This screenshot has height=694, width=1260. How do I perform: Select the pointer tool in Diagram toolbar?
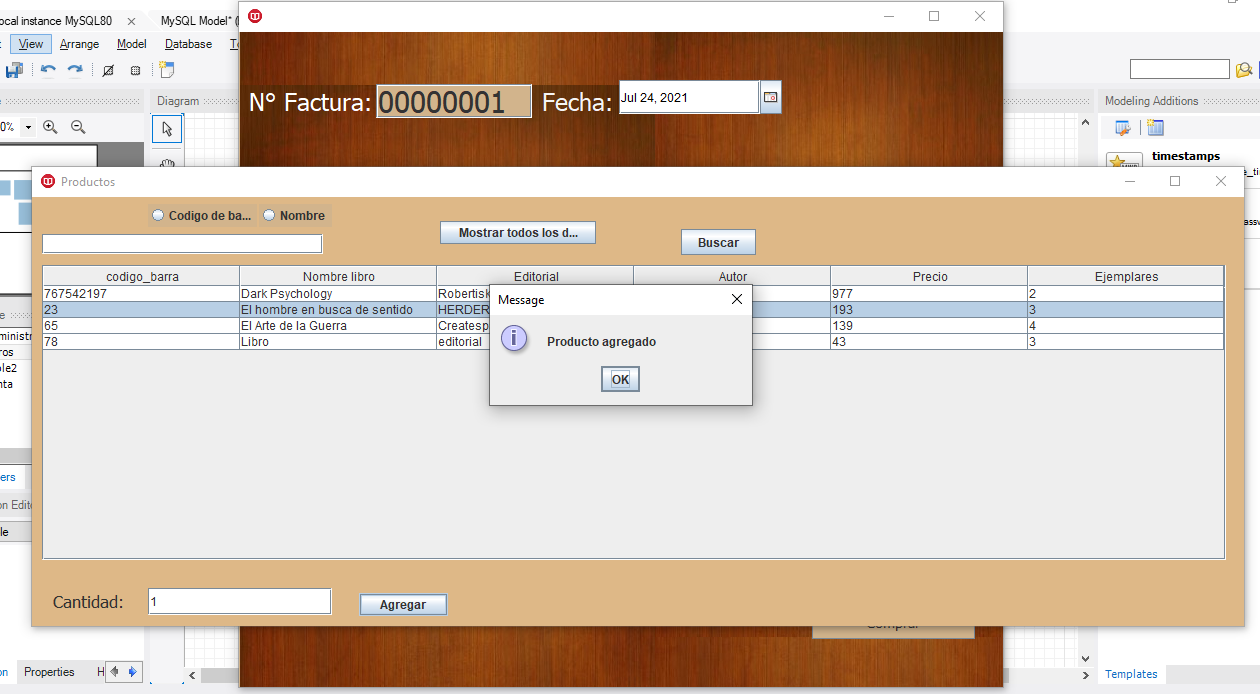tap(167, 128)
